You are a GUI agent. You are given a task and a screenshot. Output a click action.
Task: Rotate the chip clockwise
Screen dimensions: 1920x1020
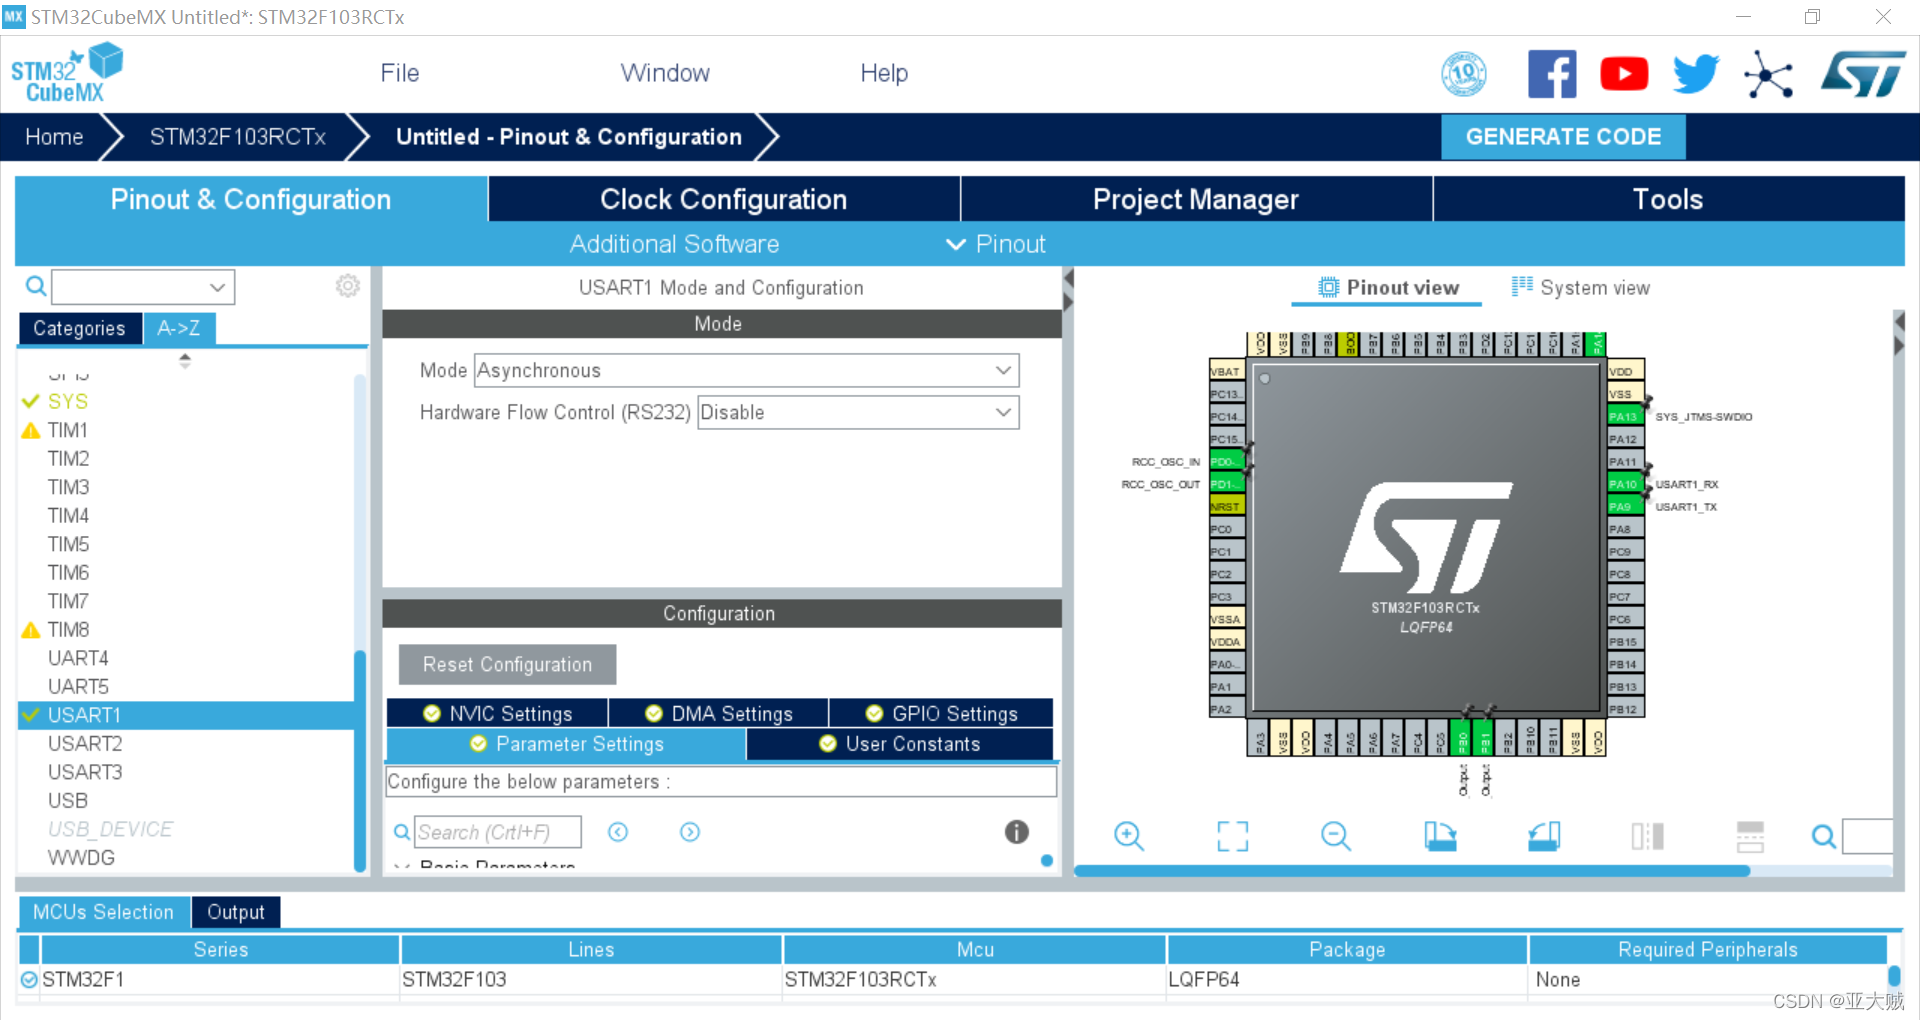pyautogui.click(x=1440, y=836)
